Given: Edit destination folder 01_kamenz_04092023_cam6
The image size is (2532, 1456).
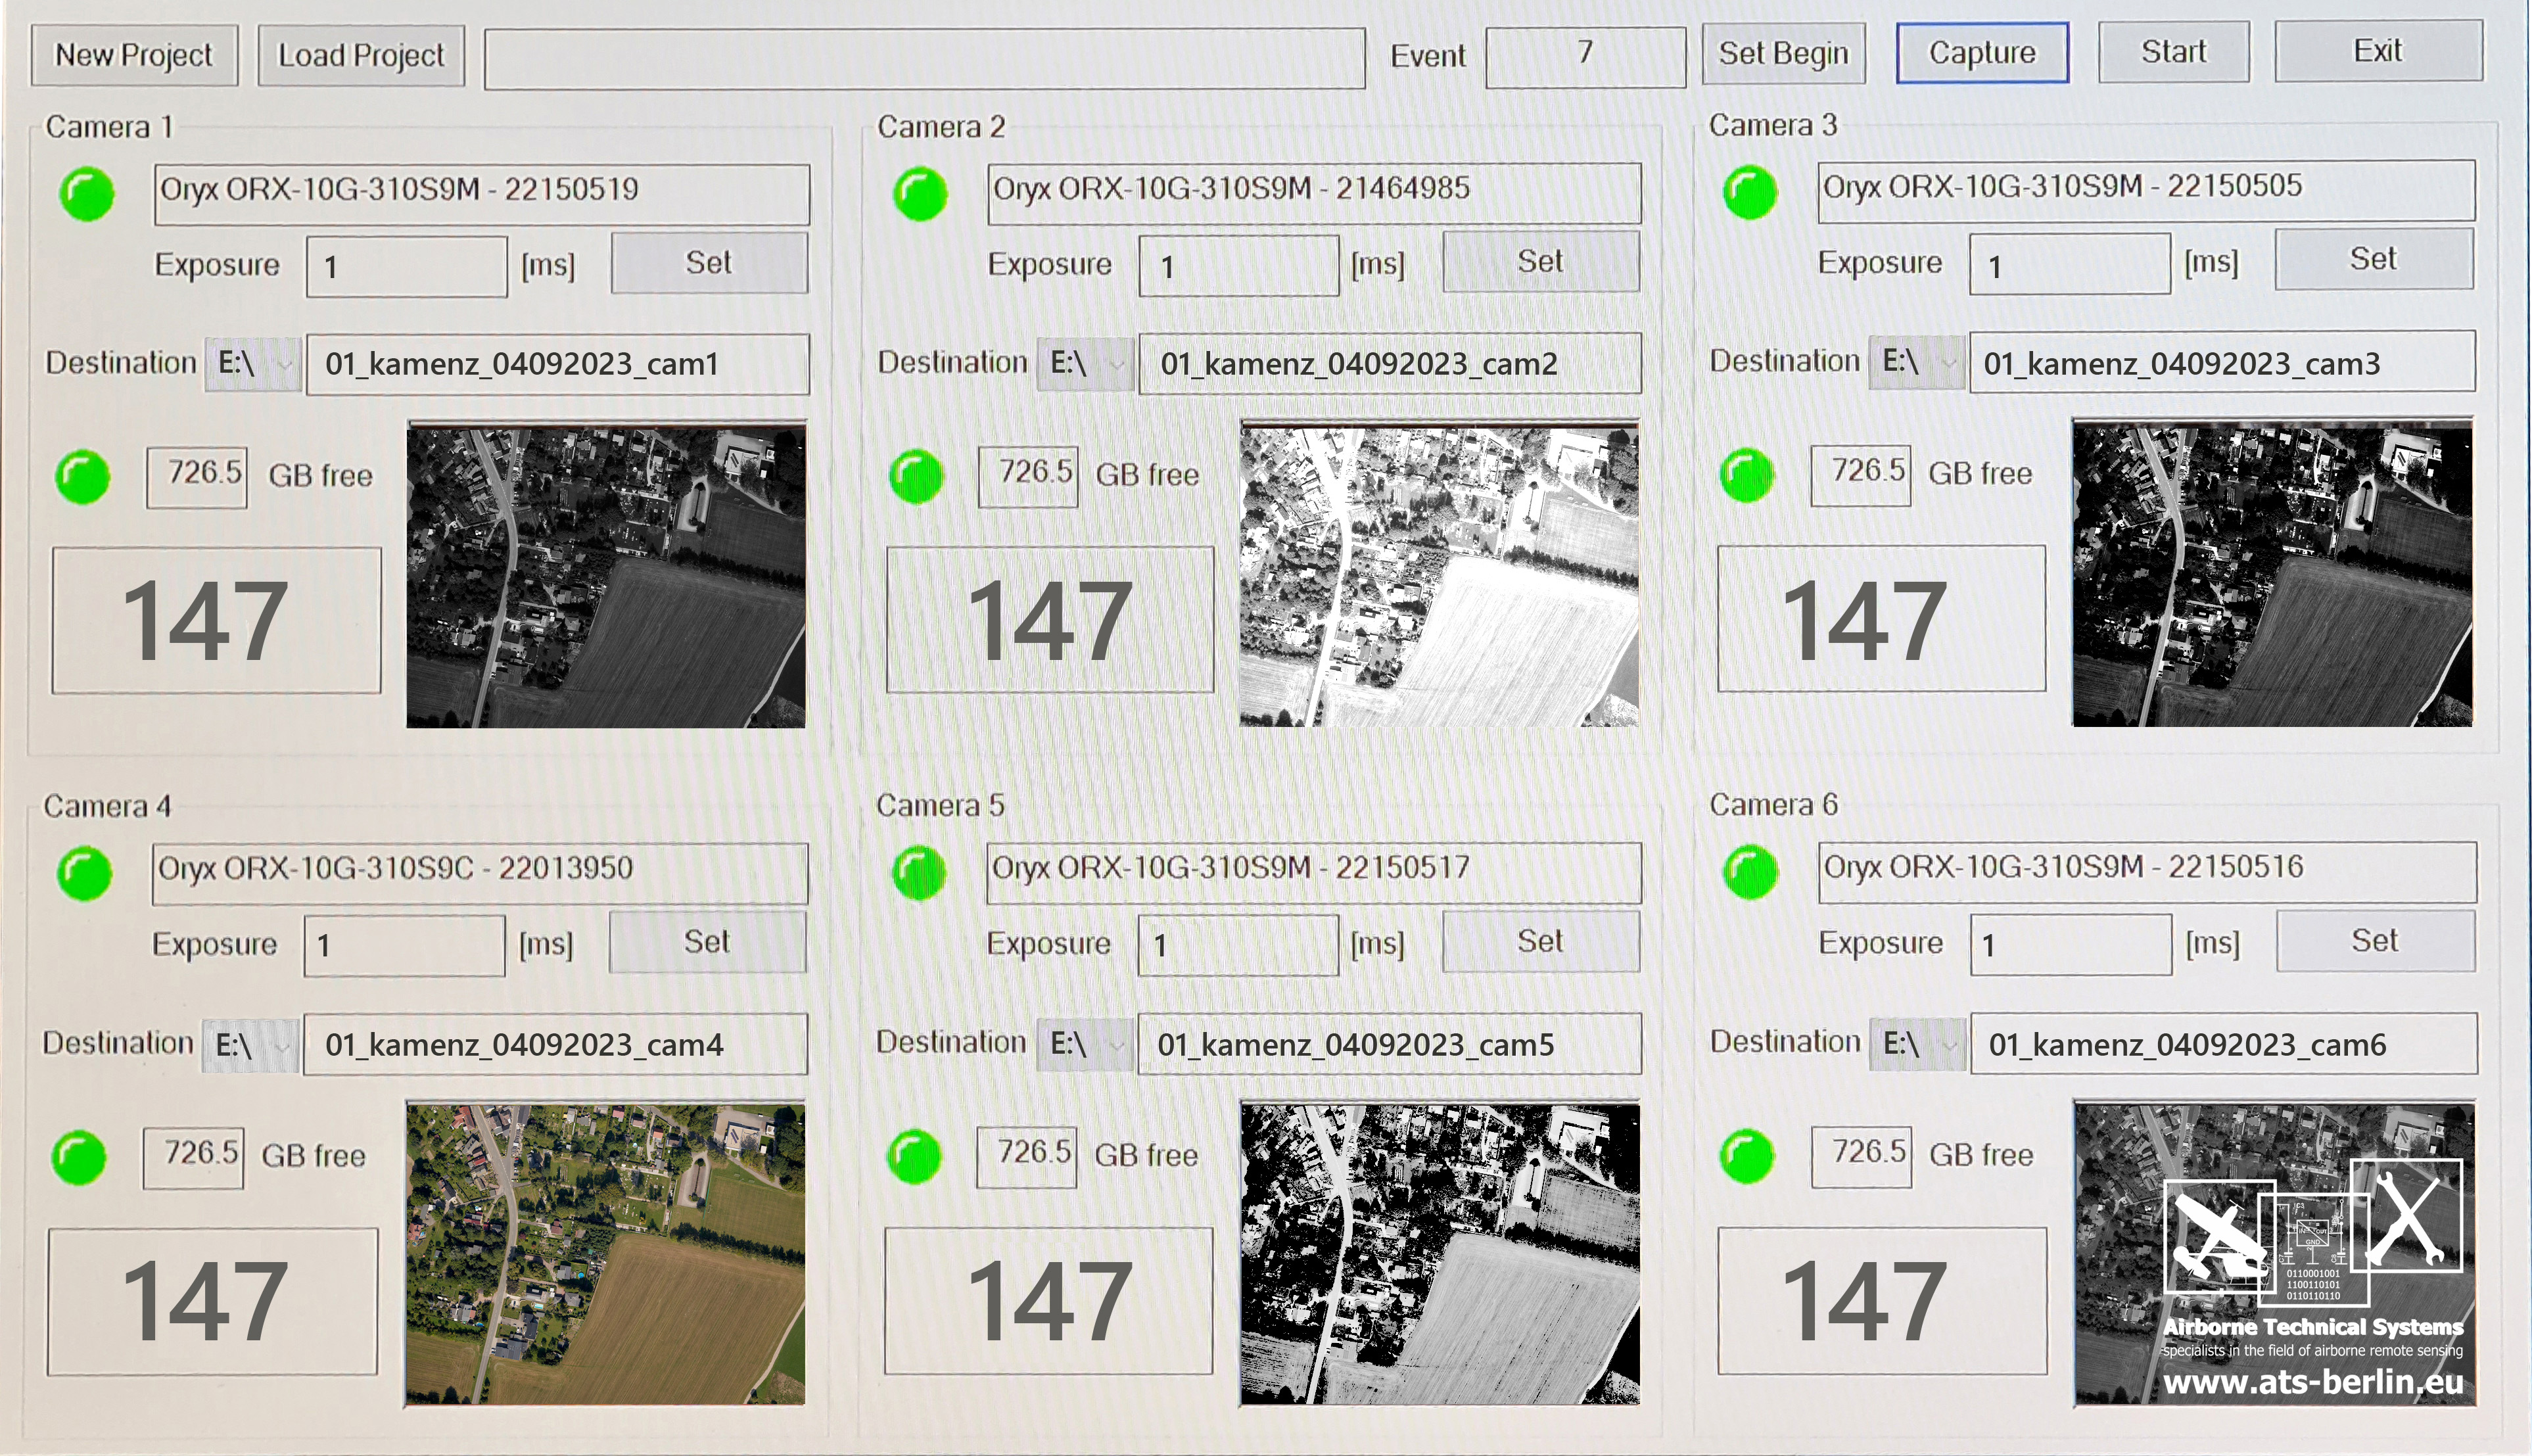Looking at the screenshot, I should point(2224,1044).
